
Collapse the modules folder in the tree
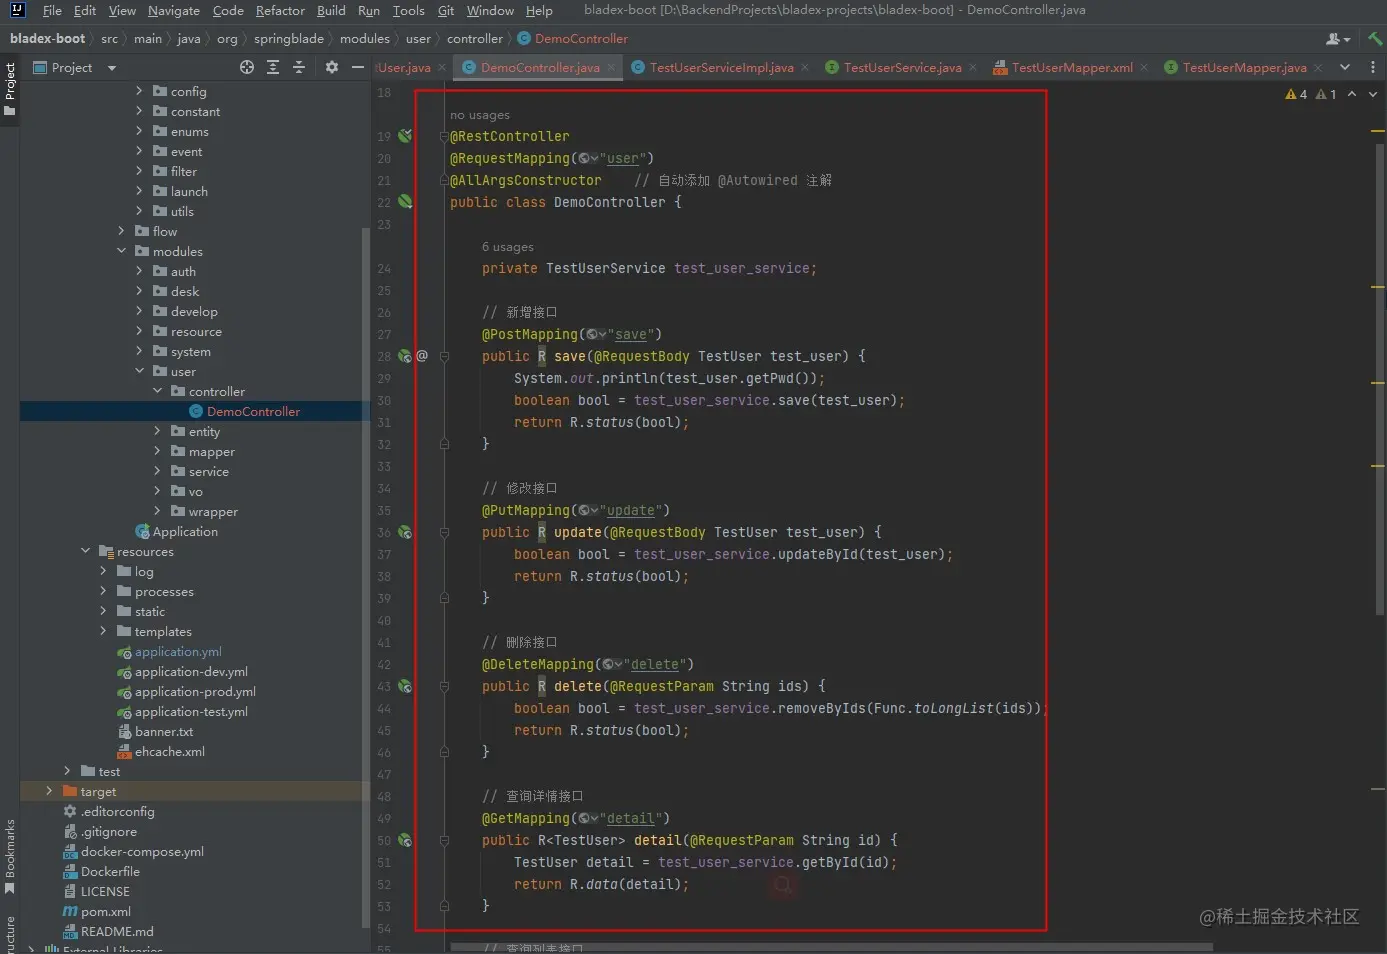(121, 251)
